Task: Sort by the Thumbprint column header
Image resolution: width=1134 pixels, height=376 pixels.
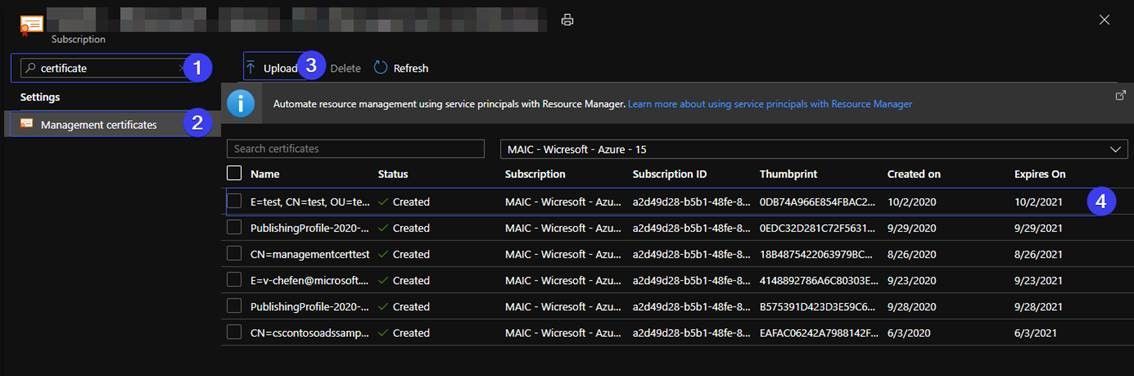Action: coord(788,174)
